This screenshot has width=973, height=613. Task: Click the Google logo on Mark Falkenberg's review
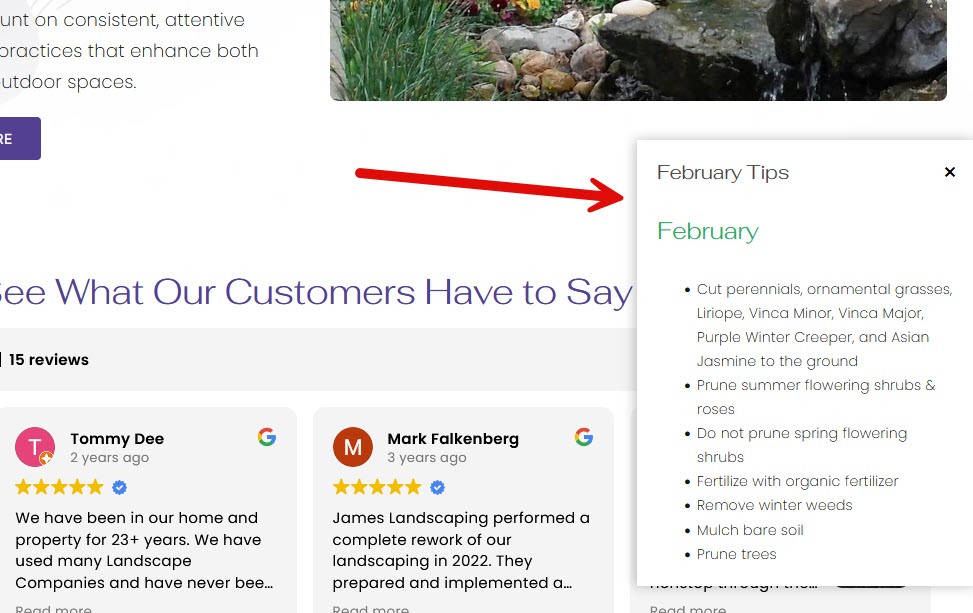point(583,437)
